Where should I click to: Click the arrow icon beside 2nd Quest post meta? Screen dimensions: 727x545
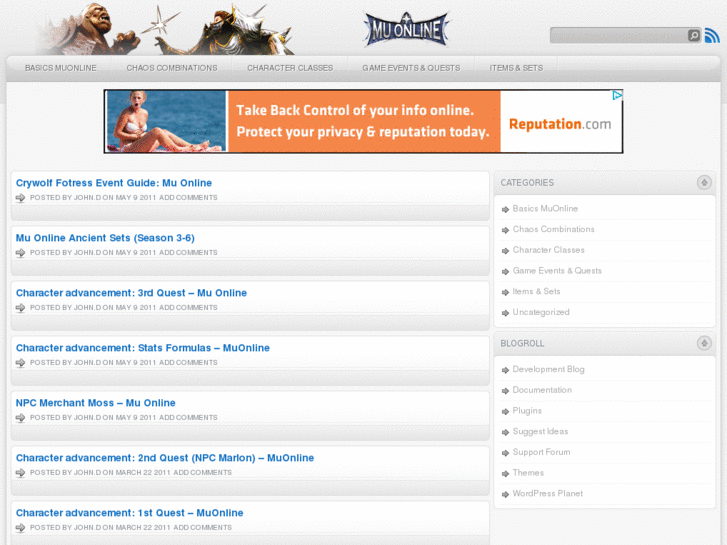click(20, 473)
